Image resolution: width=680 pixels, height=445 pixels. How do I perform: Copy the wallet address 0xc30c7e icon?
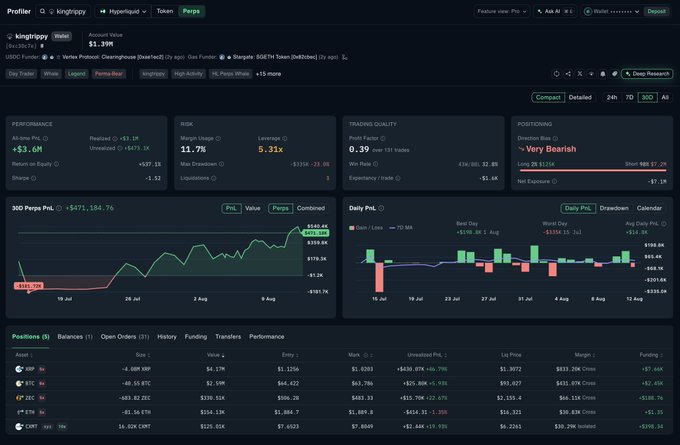42,46
